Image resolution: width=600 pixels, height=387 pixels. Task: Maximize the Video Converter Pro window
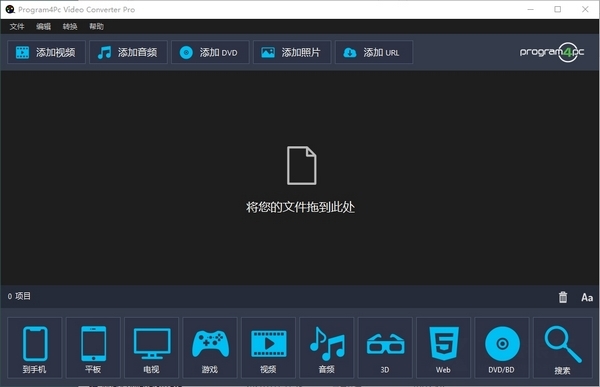(558, 9)
